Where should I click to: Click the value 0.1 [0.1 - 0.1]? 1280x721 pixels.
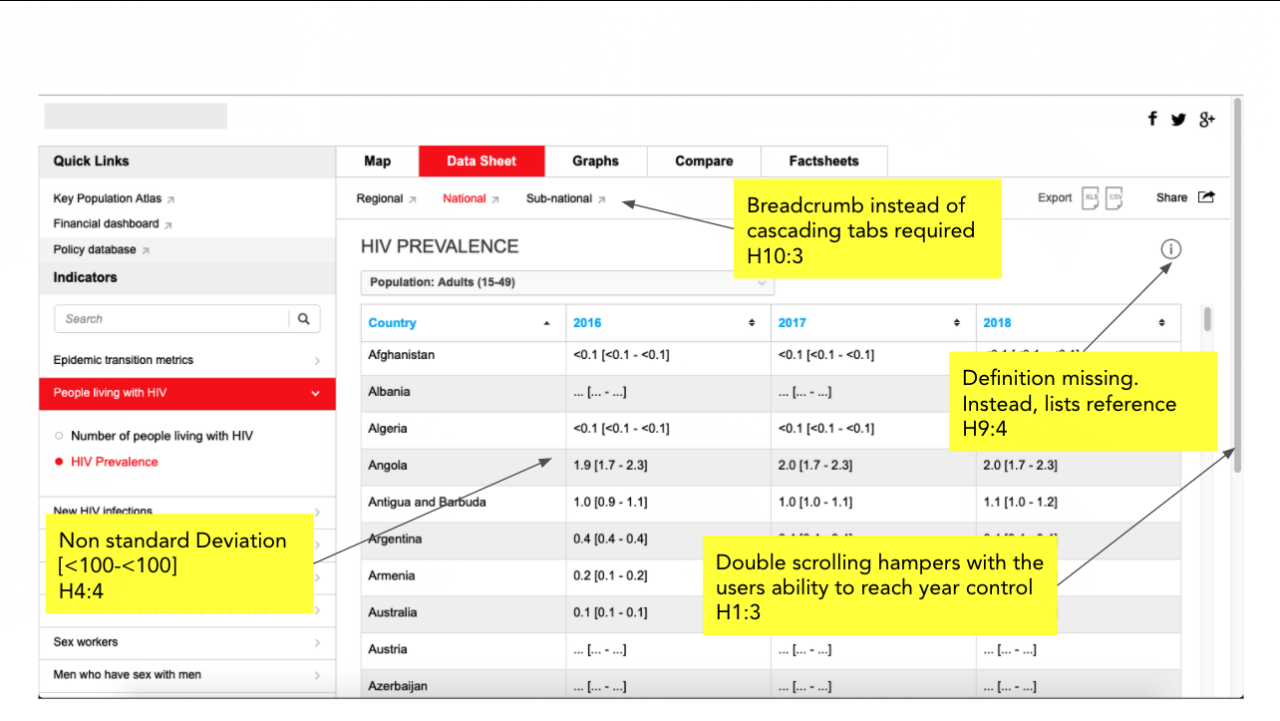(610, 612)
